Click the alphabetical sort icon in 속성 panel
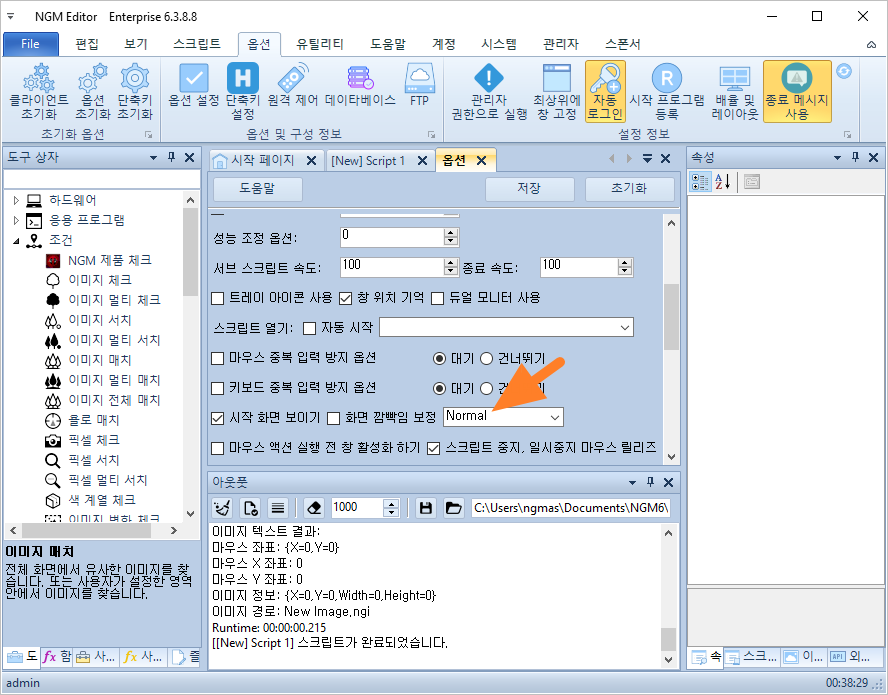888x695 pixels. point(723,182)
